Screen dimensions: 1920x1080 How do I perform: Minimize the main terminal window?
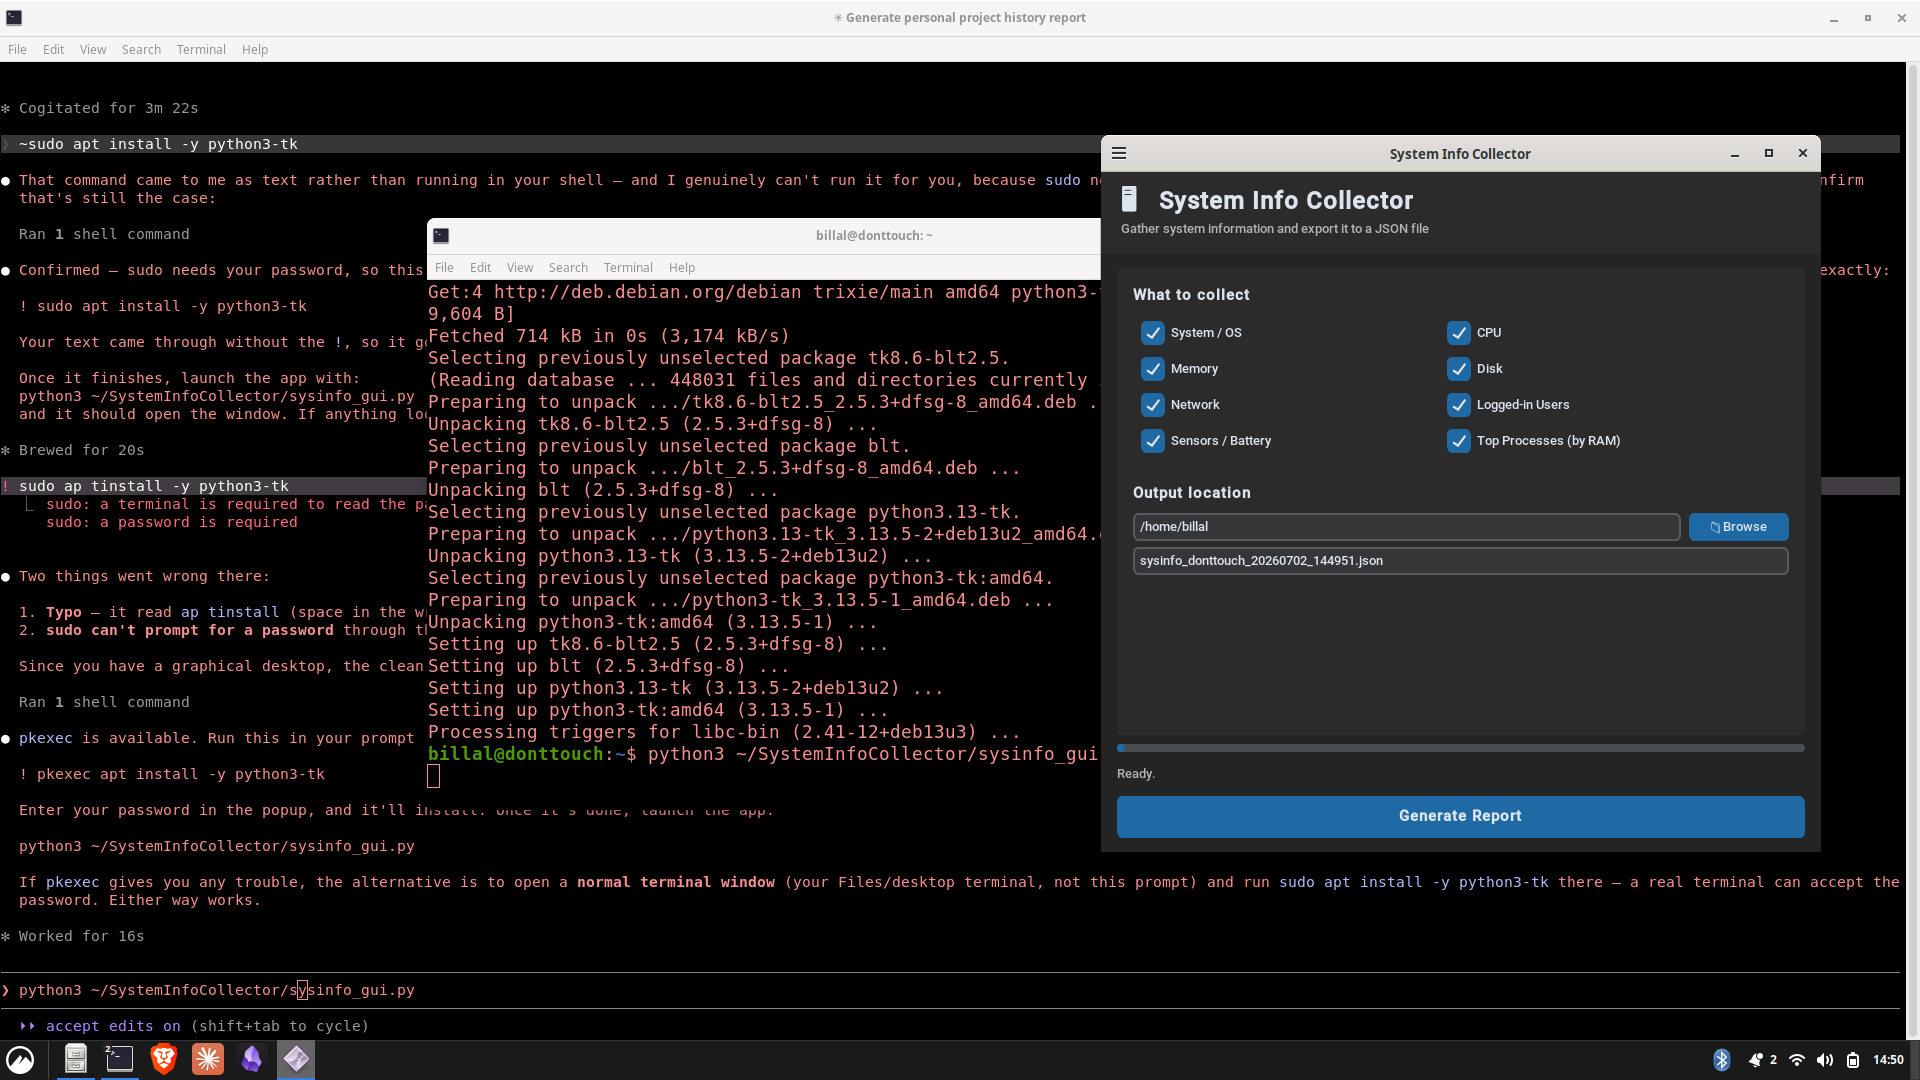[x=1834, y=18]
